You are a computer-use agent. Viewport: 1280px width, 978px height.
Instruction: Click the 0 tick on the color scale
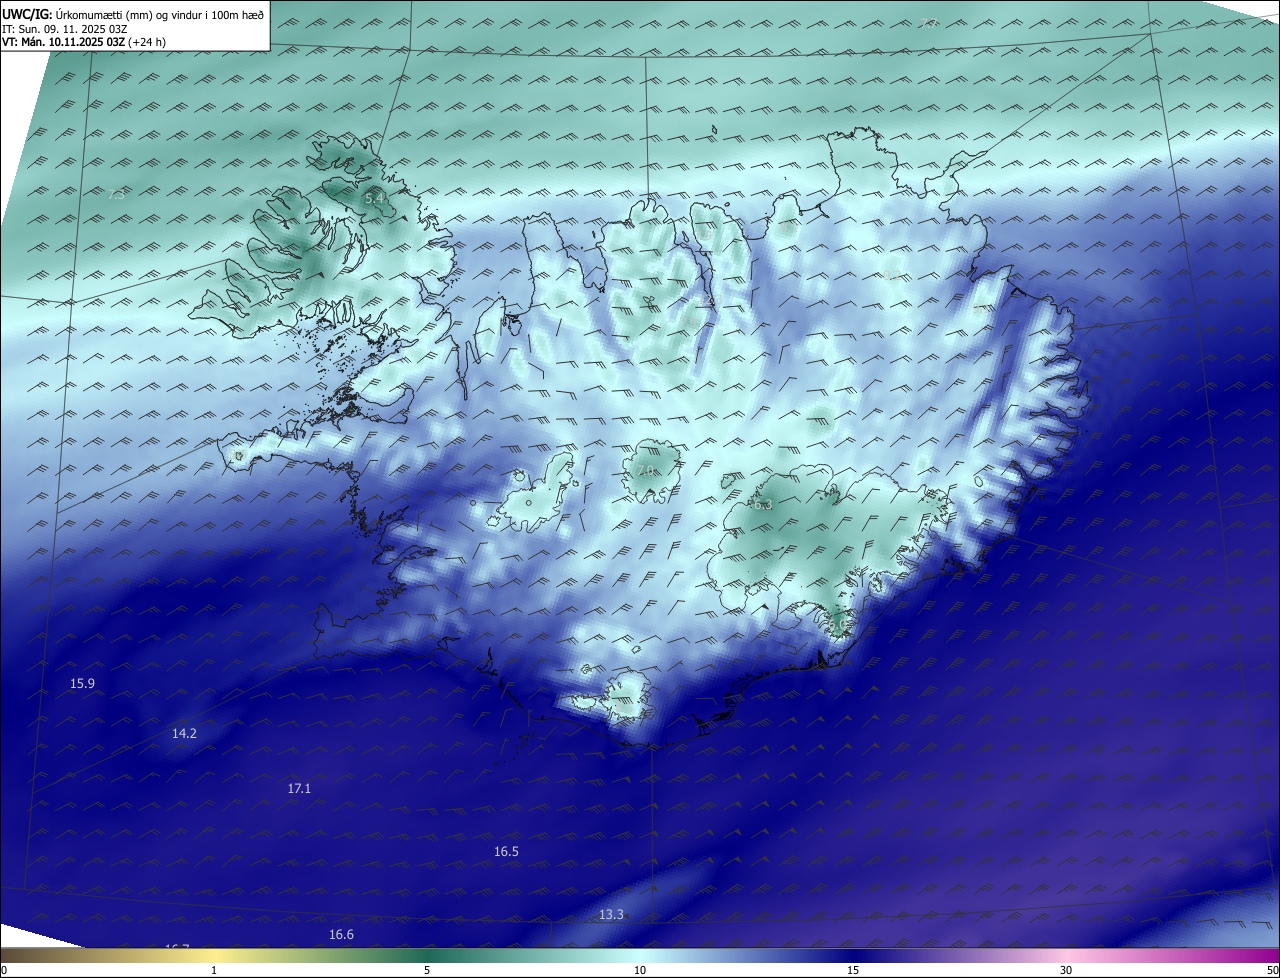tap(4, 970)
